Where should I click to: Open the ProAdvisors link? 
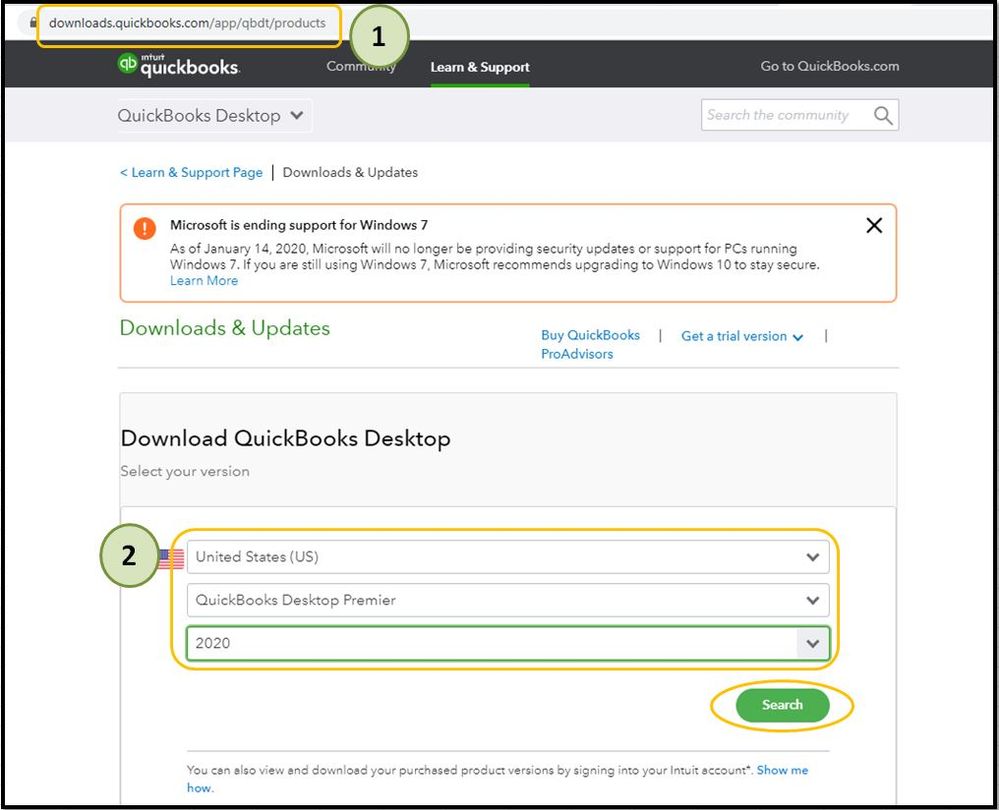click(577, 354)
